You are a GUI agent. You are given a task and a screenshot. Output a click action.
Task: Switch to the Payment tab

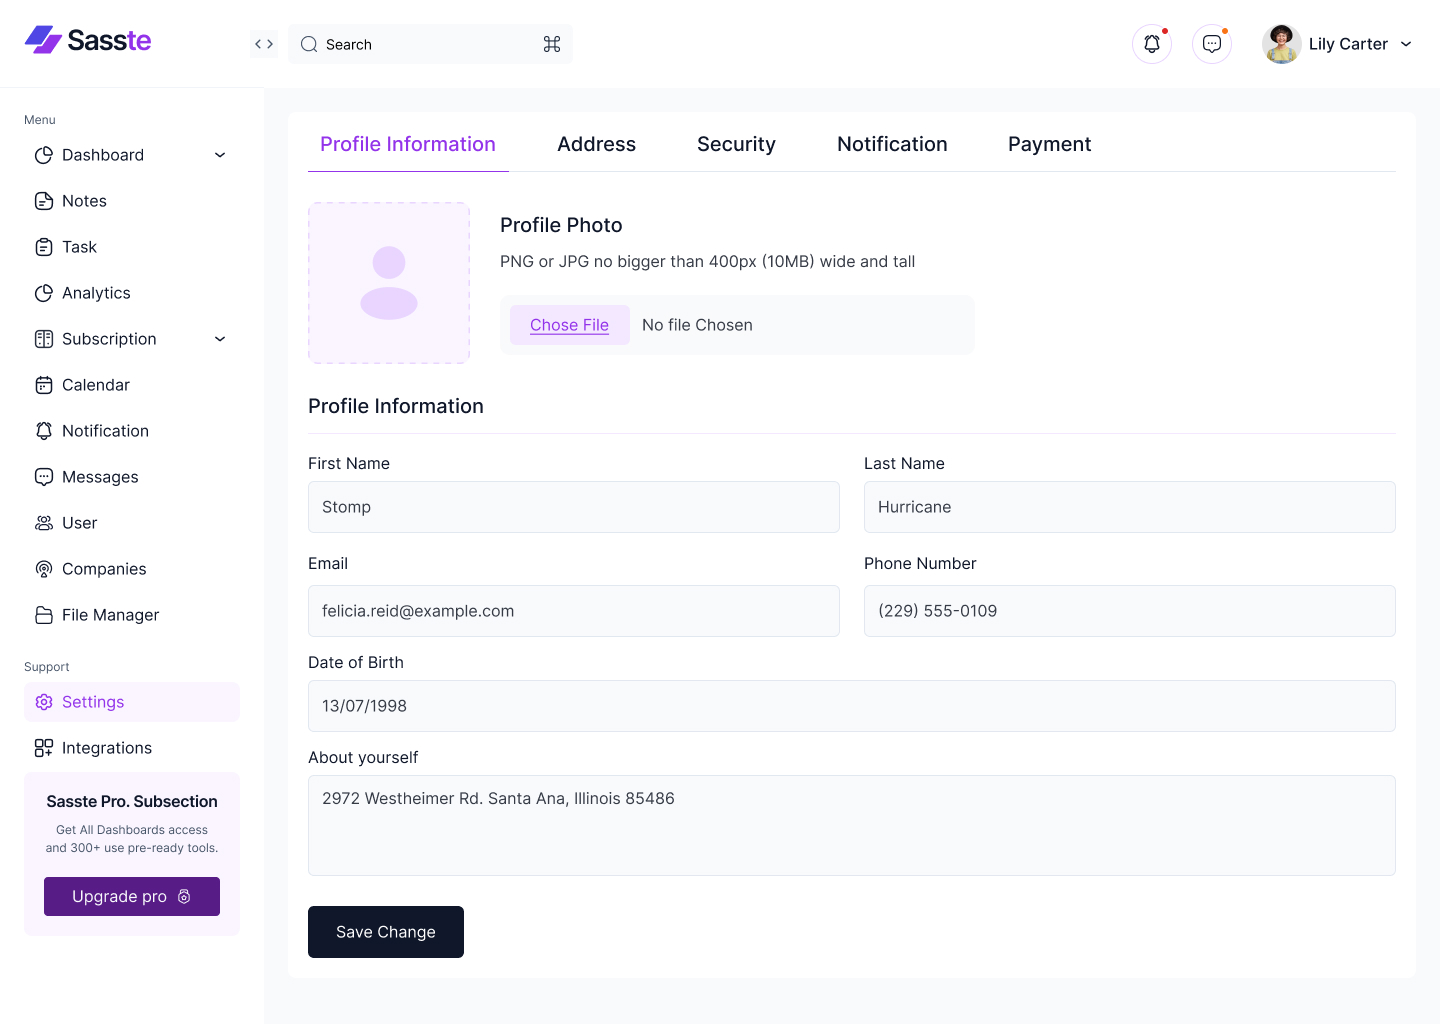[1049, 144]
